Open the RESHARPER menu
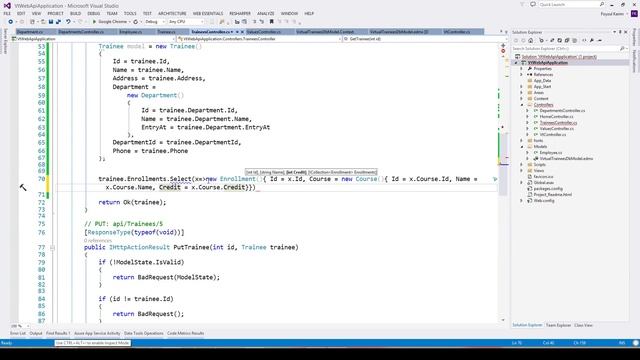 [x=240, y=13]
